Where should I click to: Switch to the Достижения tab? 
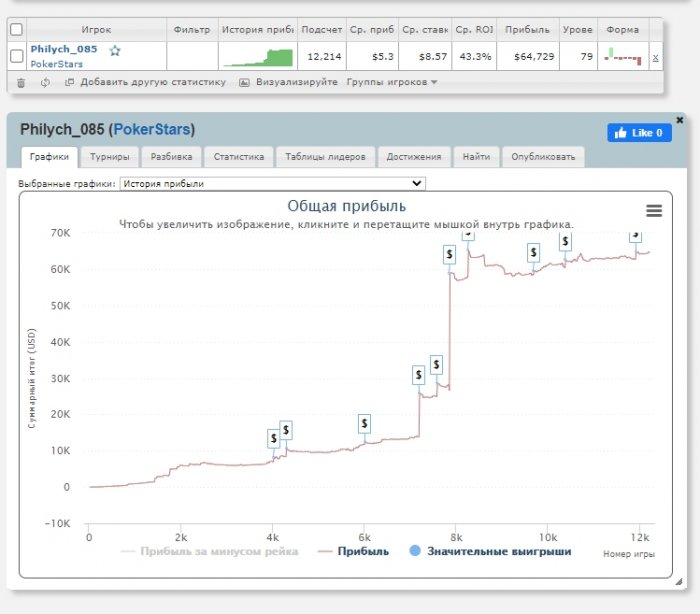(414, 157)
